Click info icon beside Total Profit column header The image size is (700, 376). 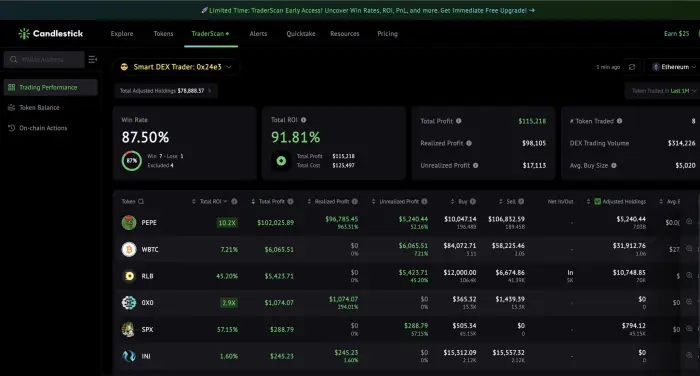pos(290,201)
